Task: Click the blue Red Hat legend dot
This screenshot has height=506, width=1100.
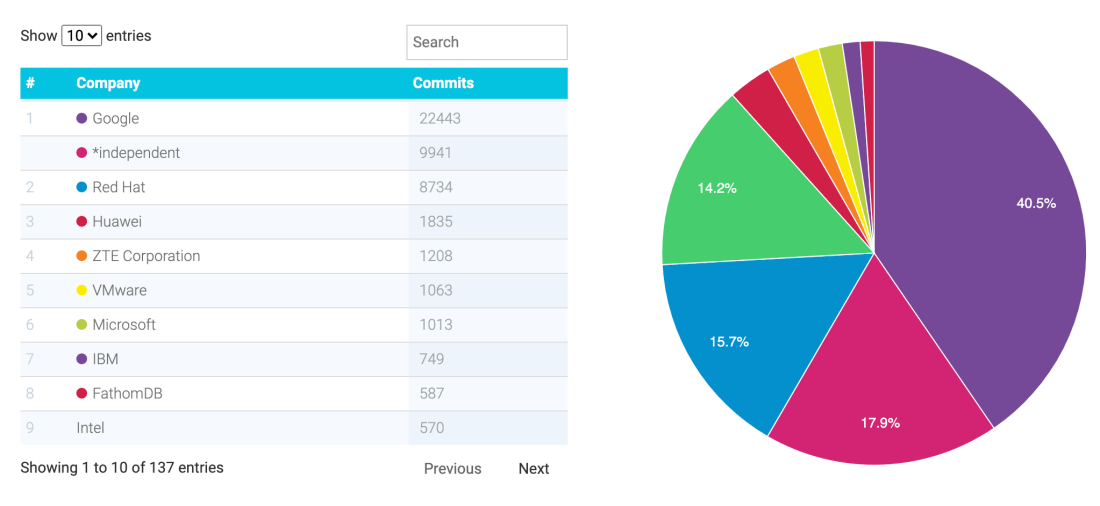Action: point(82,187)
